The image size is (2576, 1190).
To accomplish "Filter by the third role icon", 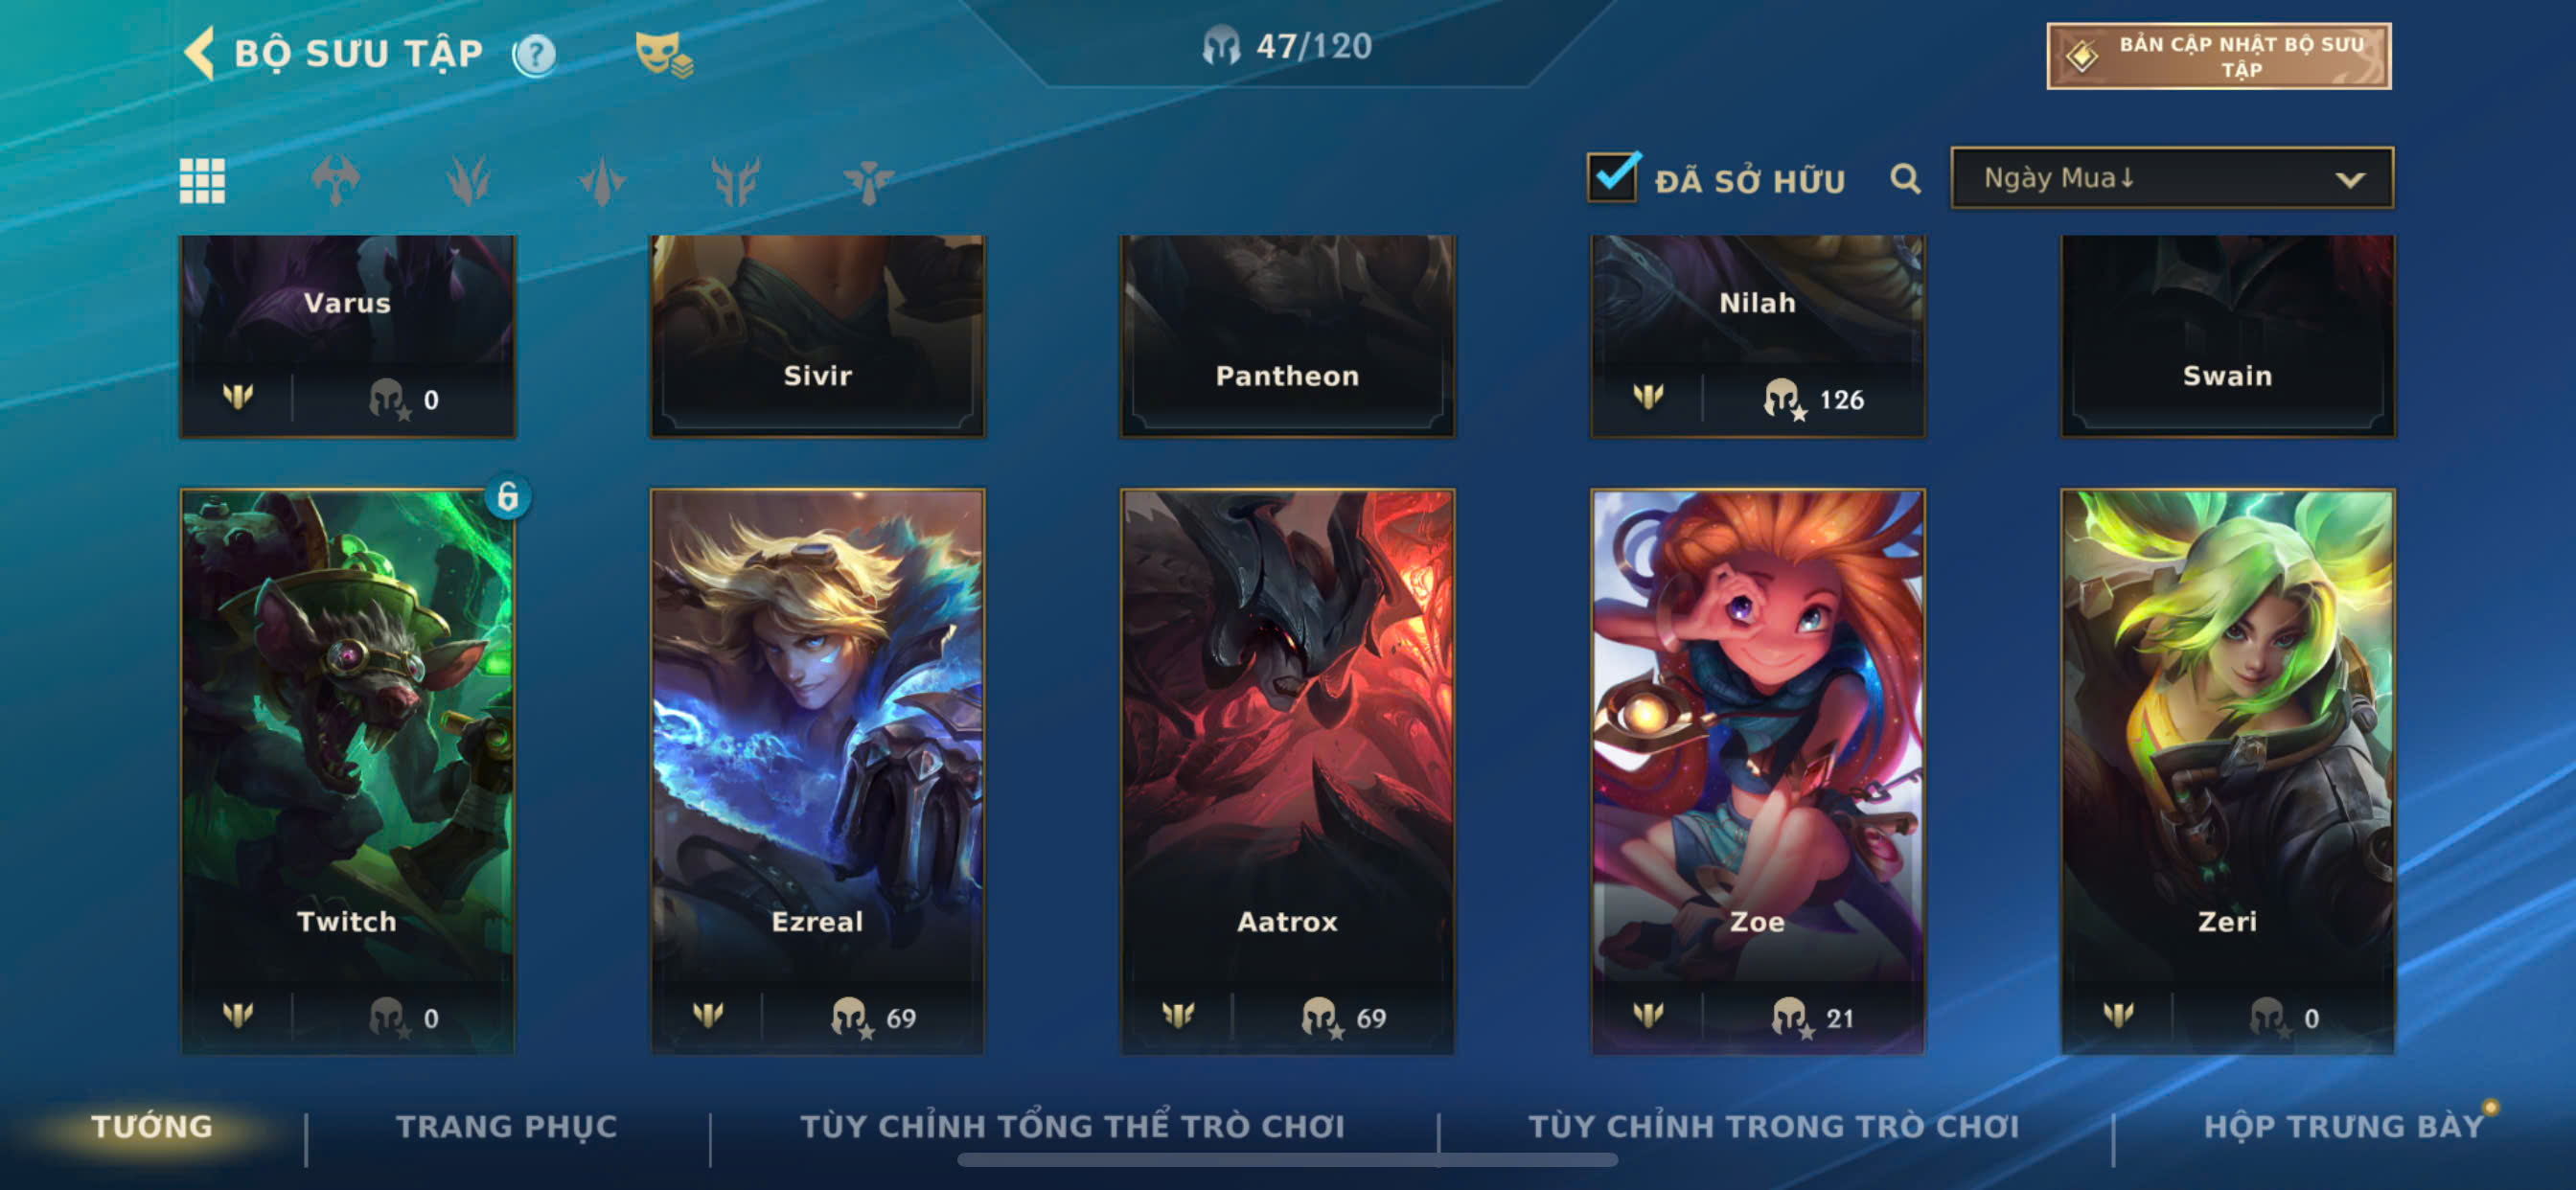I will pyautogui.click(x=602, y=181).
